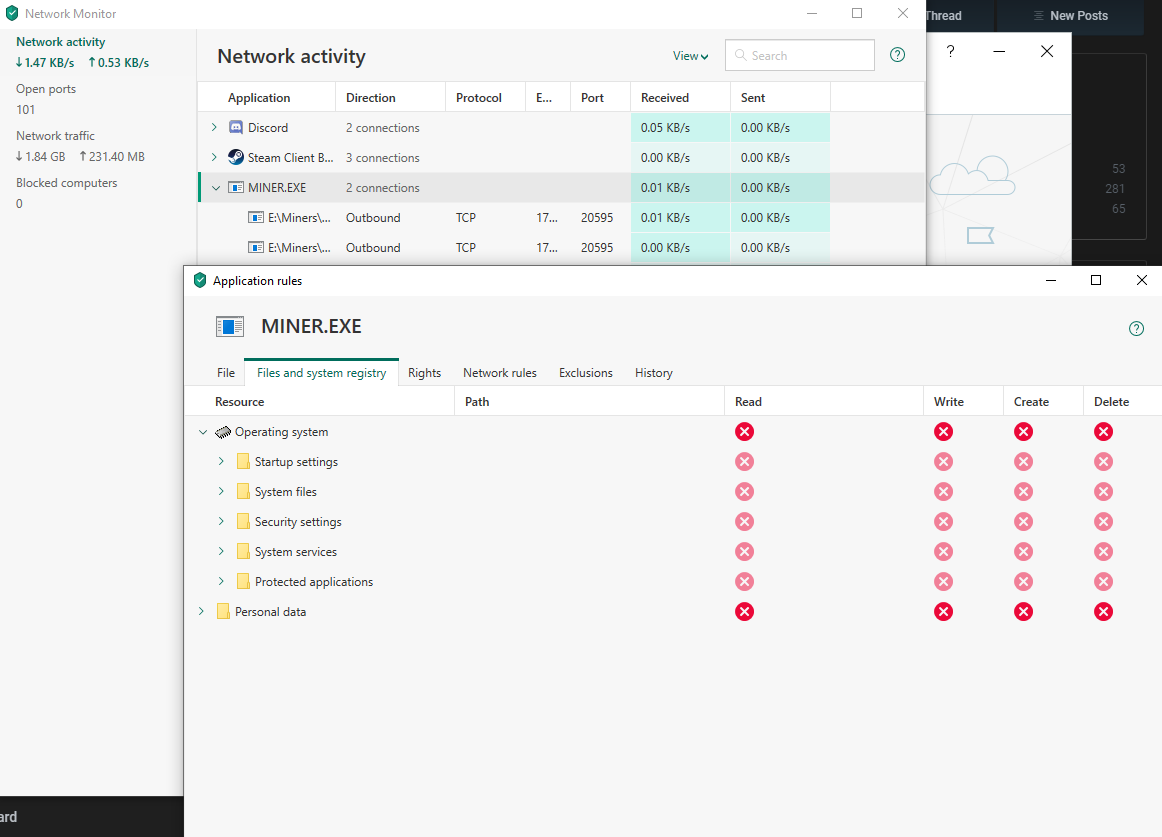1162x837 pixels.
Task: Toggle Delete permission for System services
Action: [1103, 552]
